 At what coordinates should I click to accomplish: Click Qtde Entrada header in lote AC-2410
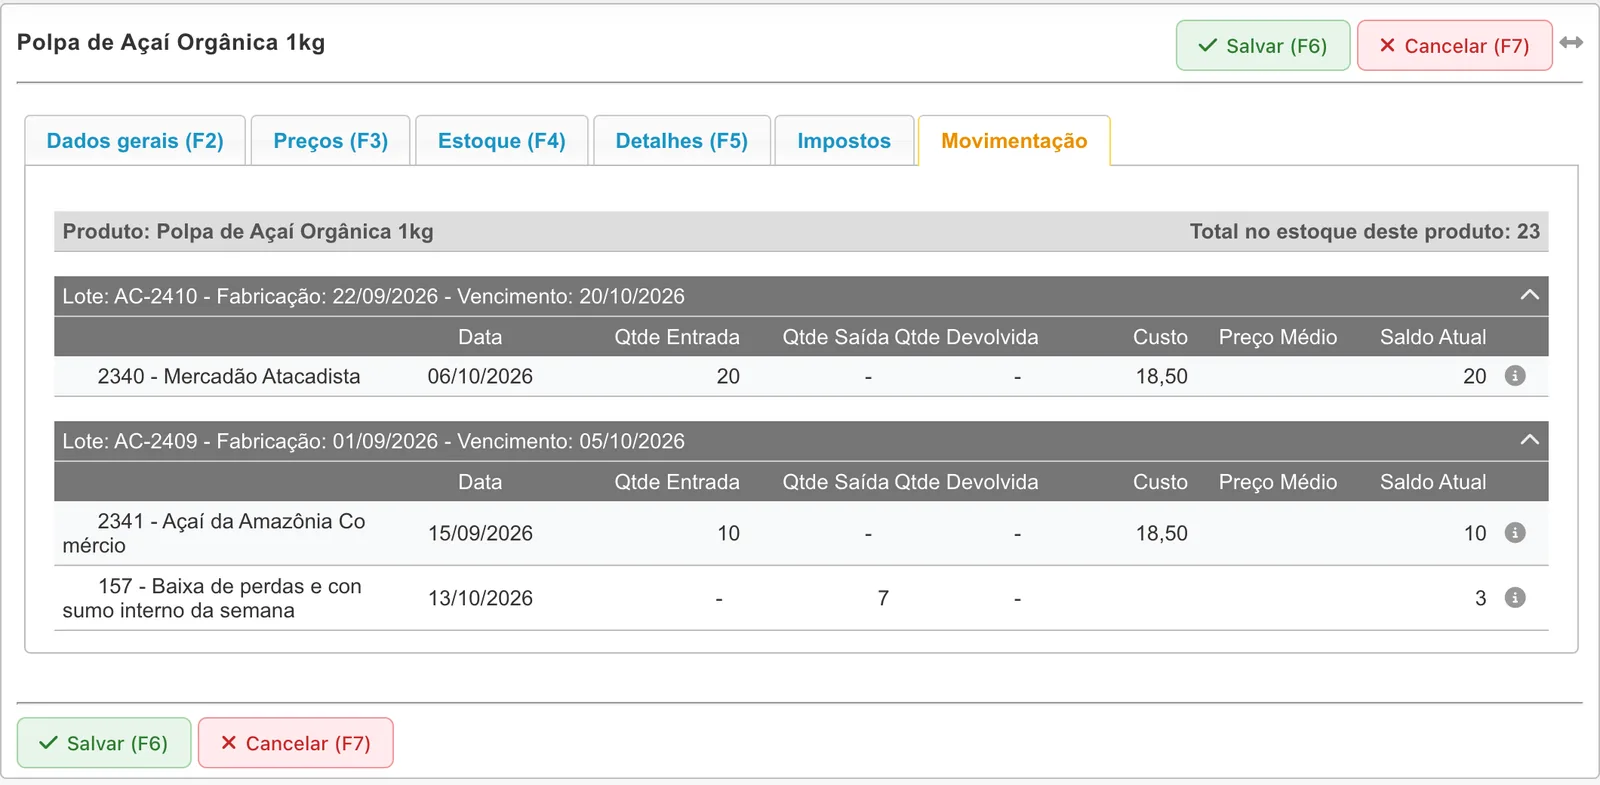point(677,337)
